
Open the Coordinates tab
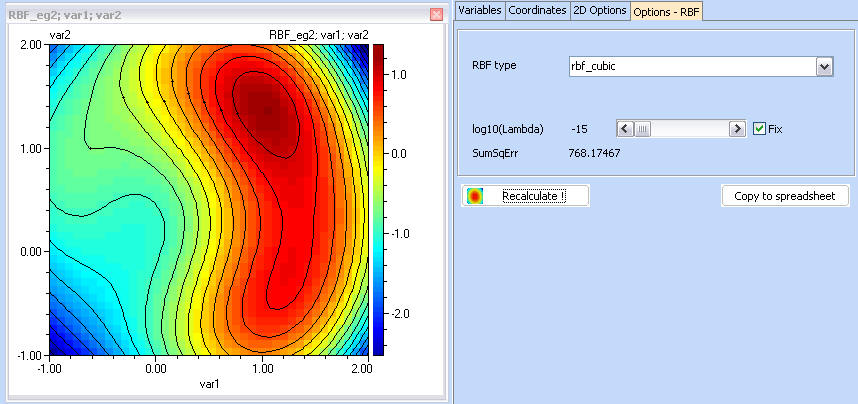pos(536,10)
